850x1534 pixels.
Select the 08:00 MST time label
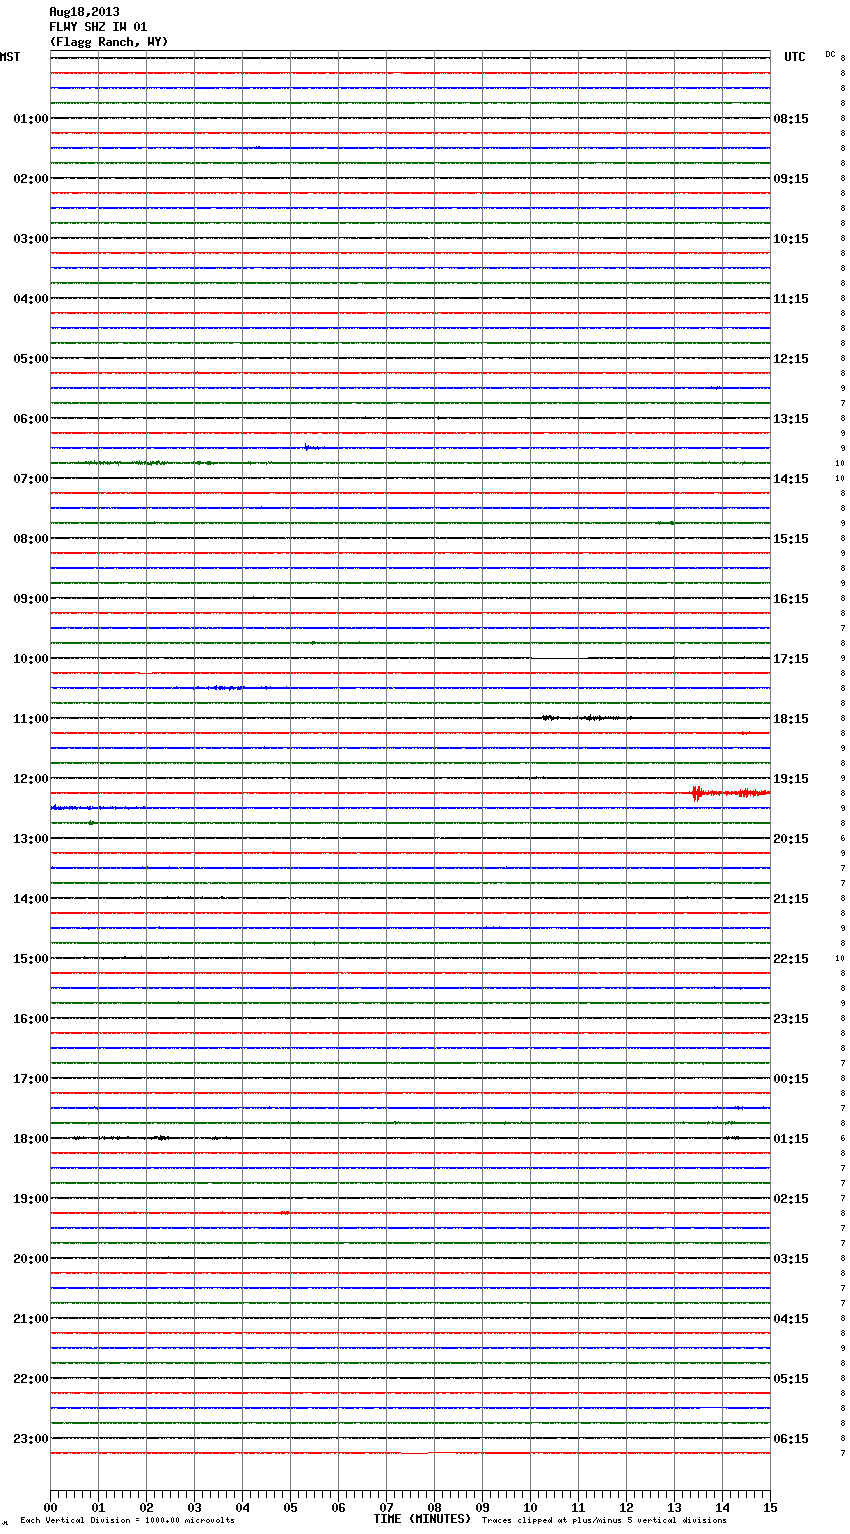click(30, 539)
